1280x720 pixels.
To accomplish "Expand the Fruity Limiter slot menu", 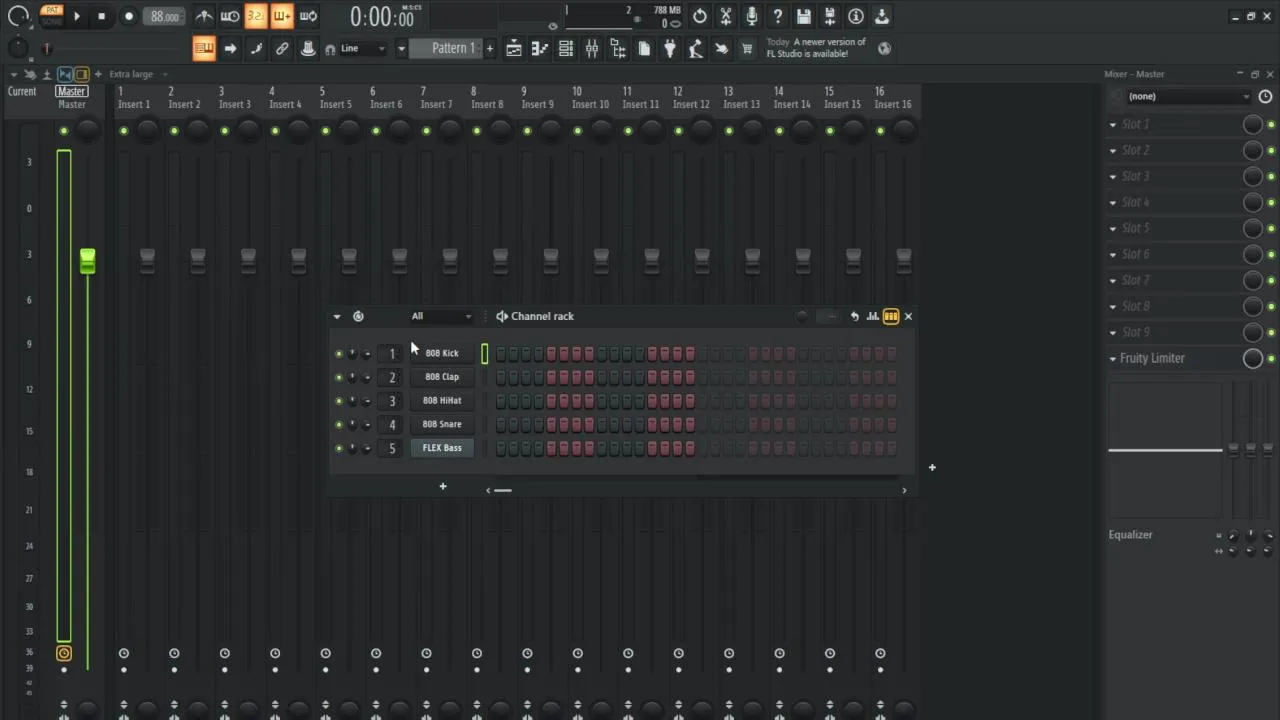I will click(1113, 358).
